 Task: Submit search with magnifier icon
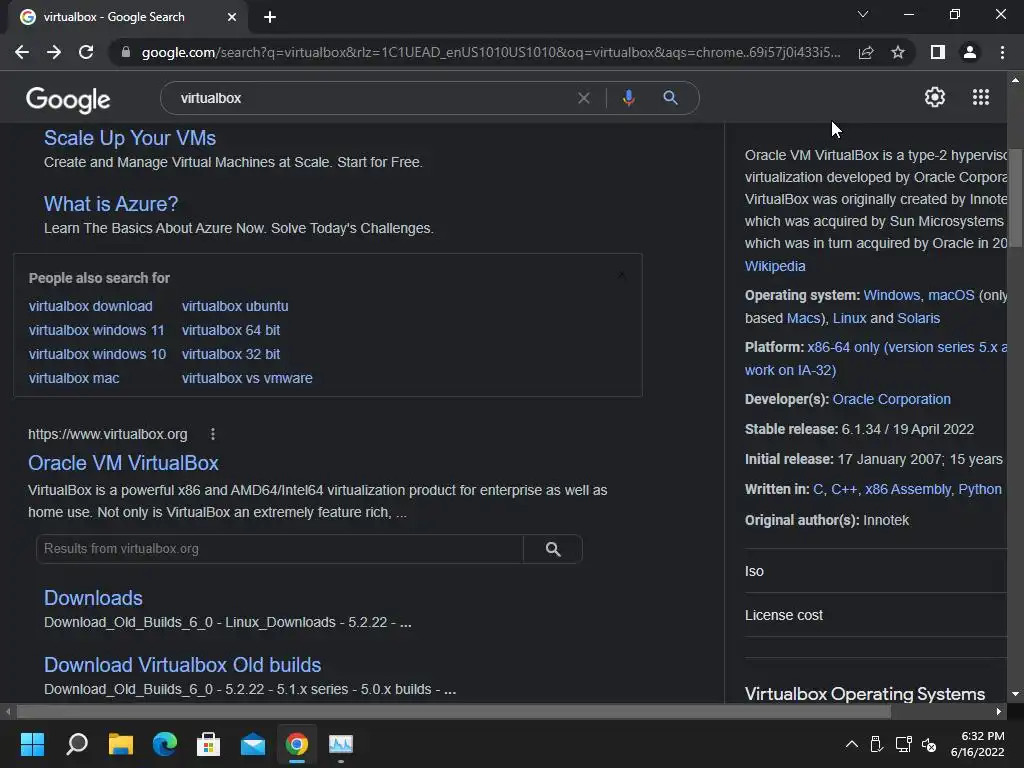pyautogui.click(x=670, y=98)
